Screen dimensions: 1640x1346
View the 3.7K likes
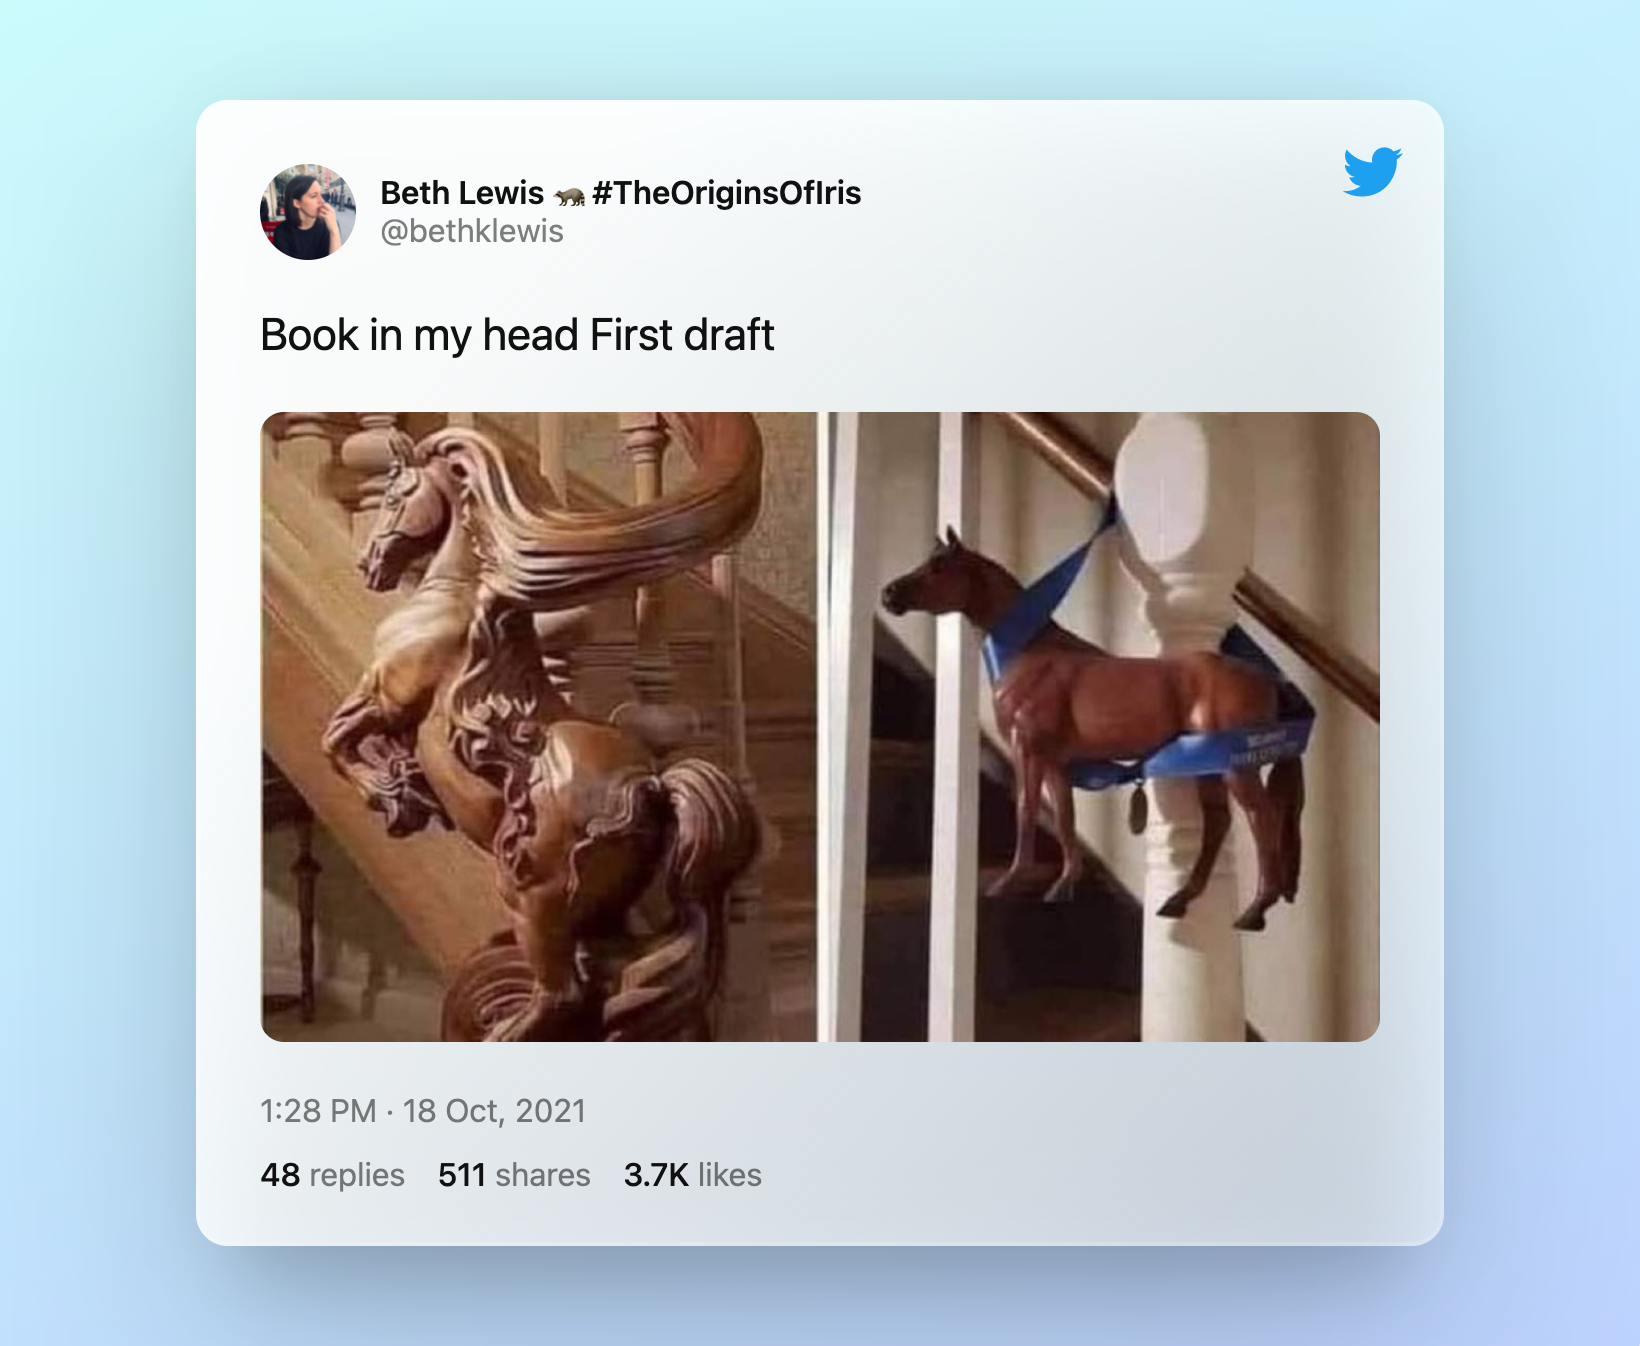click(x=692, y=1175)
